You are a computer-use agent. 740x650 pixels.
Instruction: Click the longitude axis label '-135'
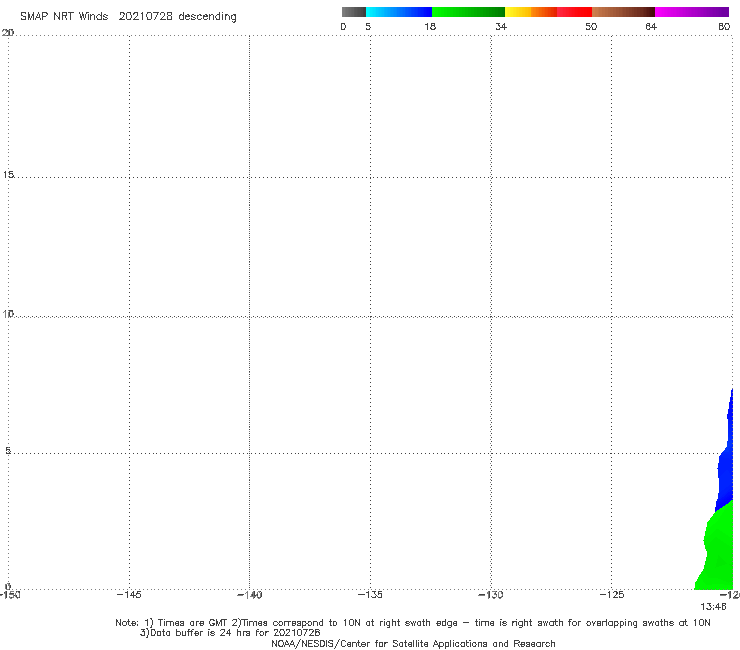click(x=370, y=595)
